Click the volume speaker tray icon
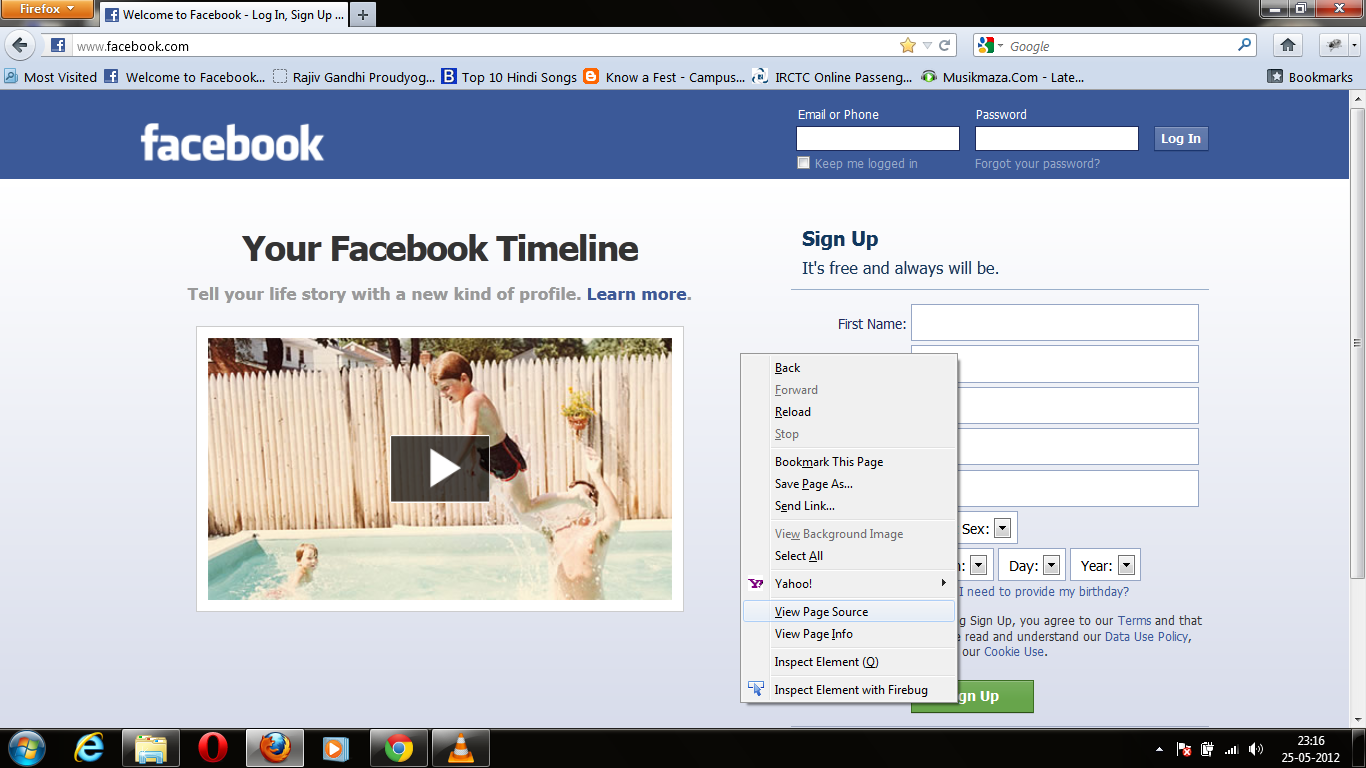 (1256, 748)
